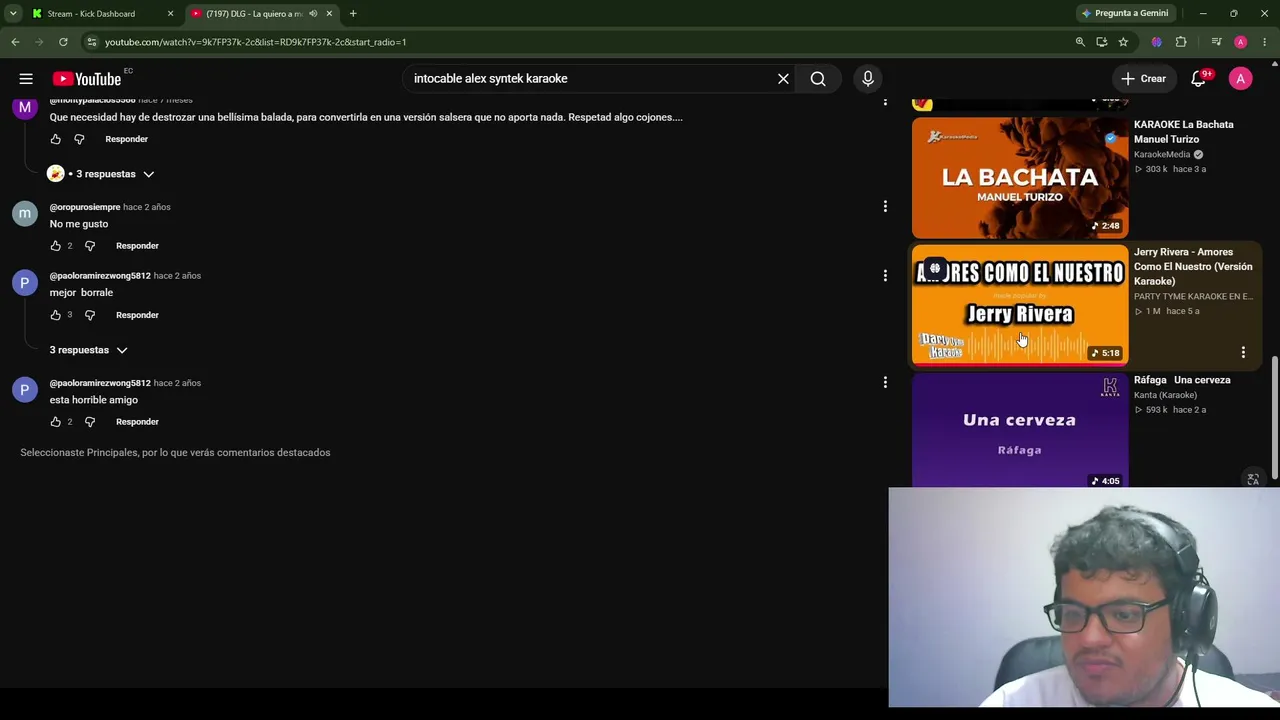Open the YouTube guide hamburger menu
Screen dimensions: 1280x720
point(26,79)
